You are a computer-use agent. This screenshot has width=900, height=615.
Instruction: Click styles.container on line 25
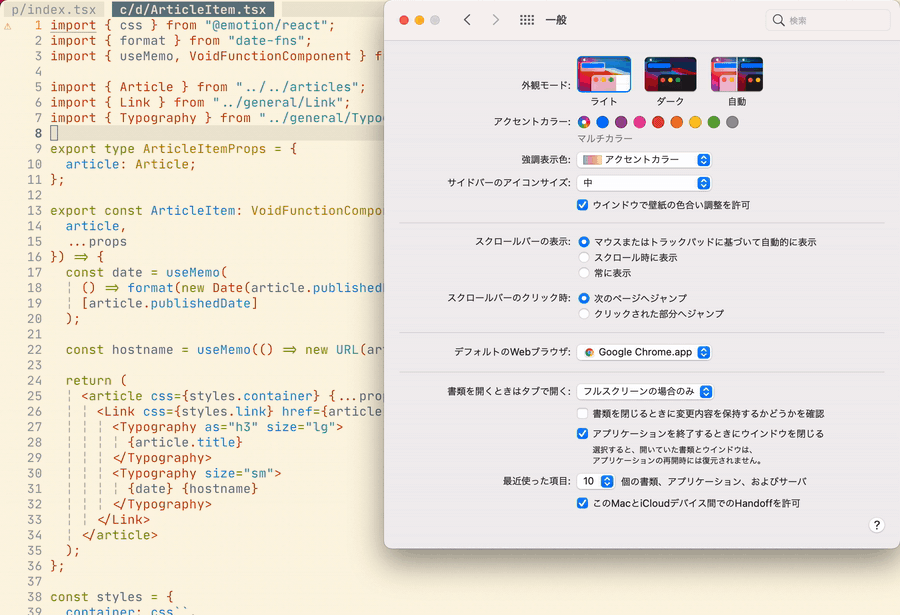pos(251,396)
